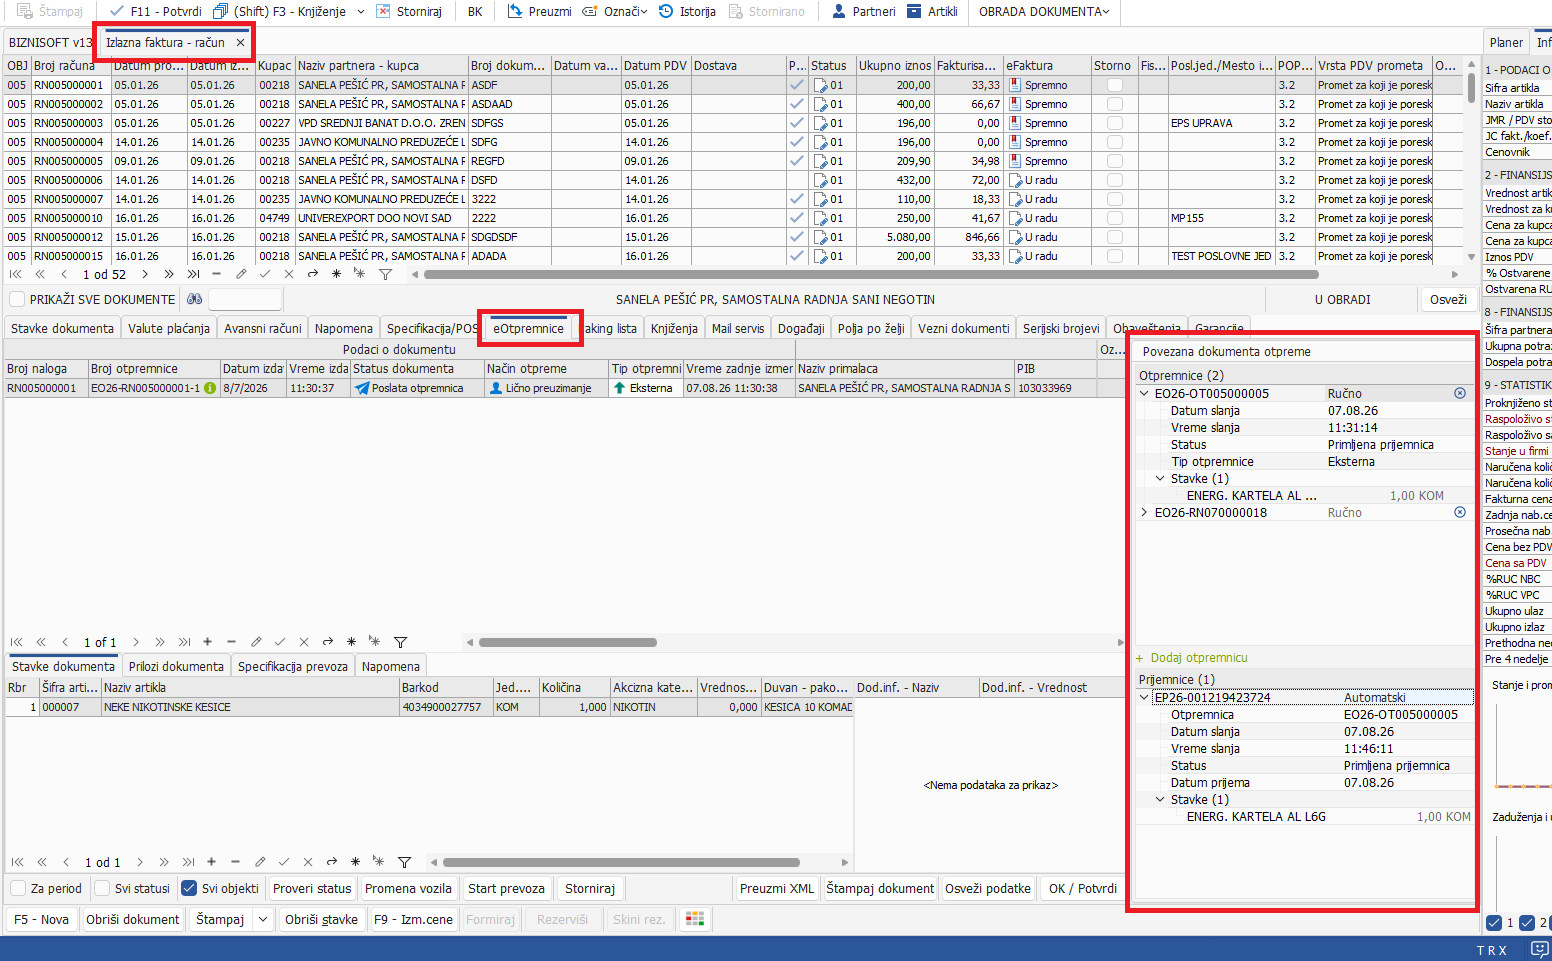Enable the PRIKAŽI SVE DOKUMENTE checkbox
The image size is (1552, 961).
coord(17,299)
